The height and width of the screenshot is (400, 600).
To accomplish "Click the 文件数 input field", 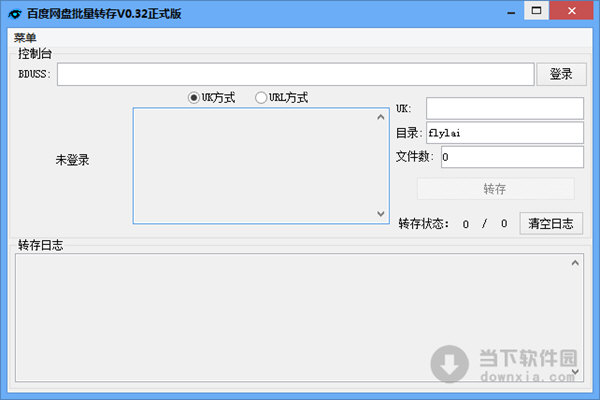I will [512, 157].
